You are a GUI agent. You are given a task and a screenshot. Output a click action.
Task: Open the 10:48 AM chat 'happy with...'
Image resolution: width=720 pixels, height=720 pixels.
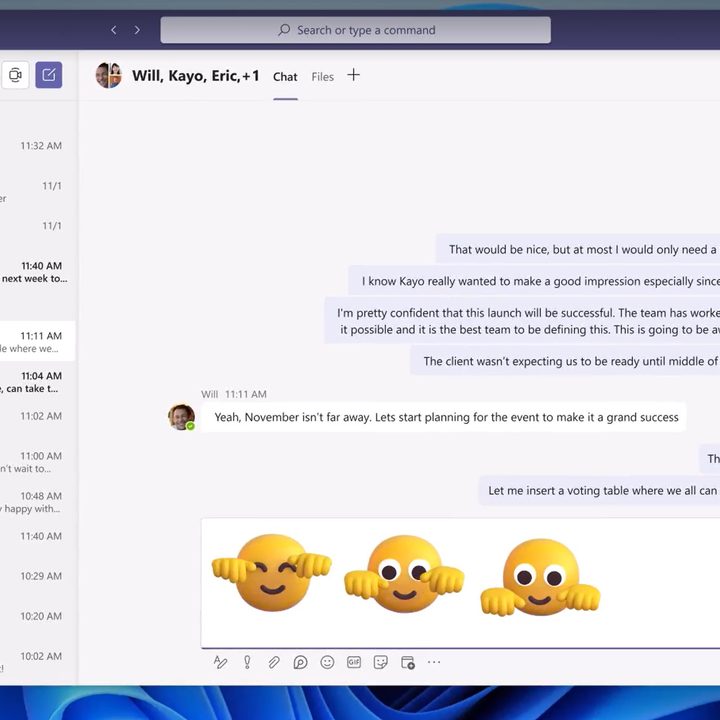38,502
